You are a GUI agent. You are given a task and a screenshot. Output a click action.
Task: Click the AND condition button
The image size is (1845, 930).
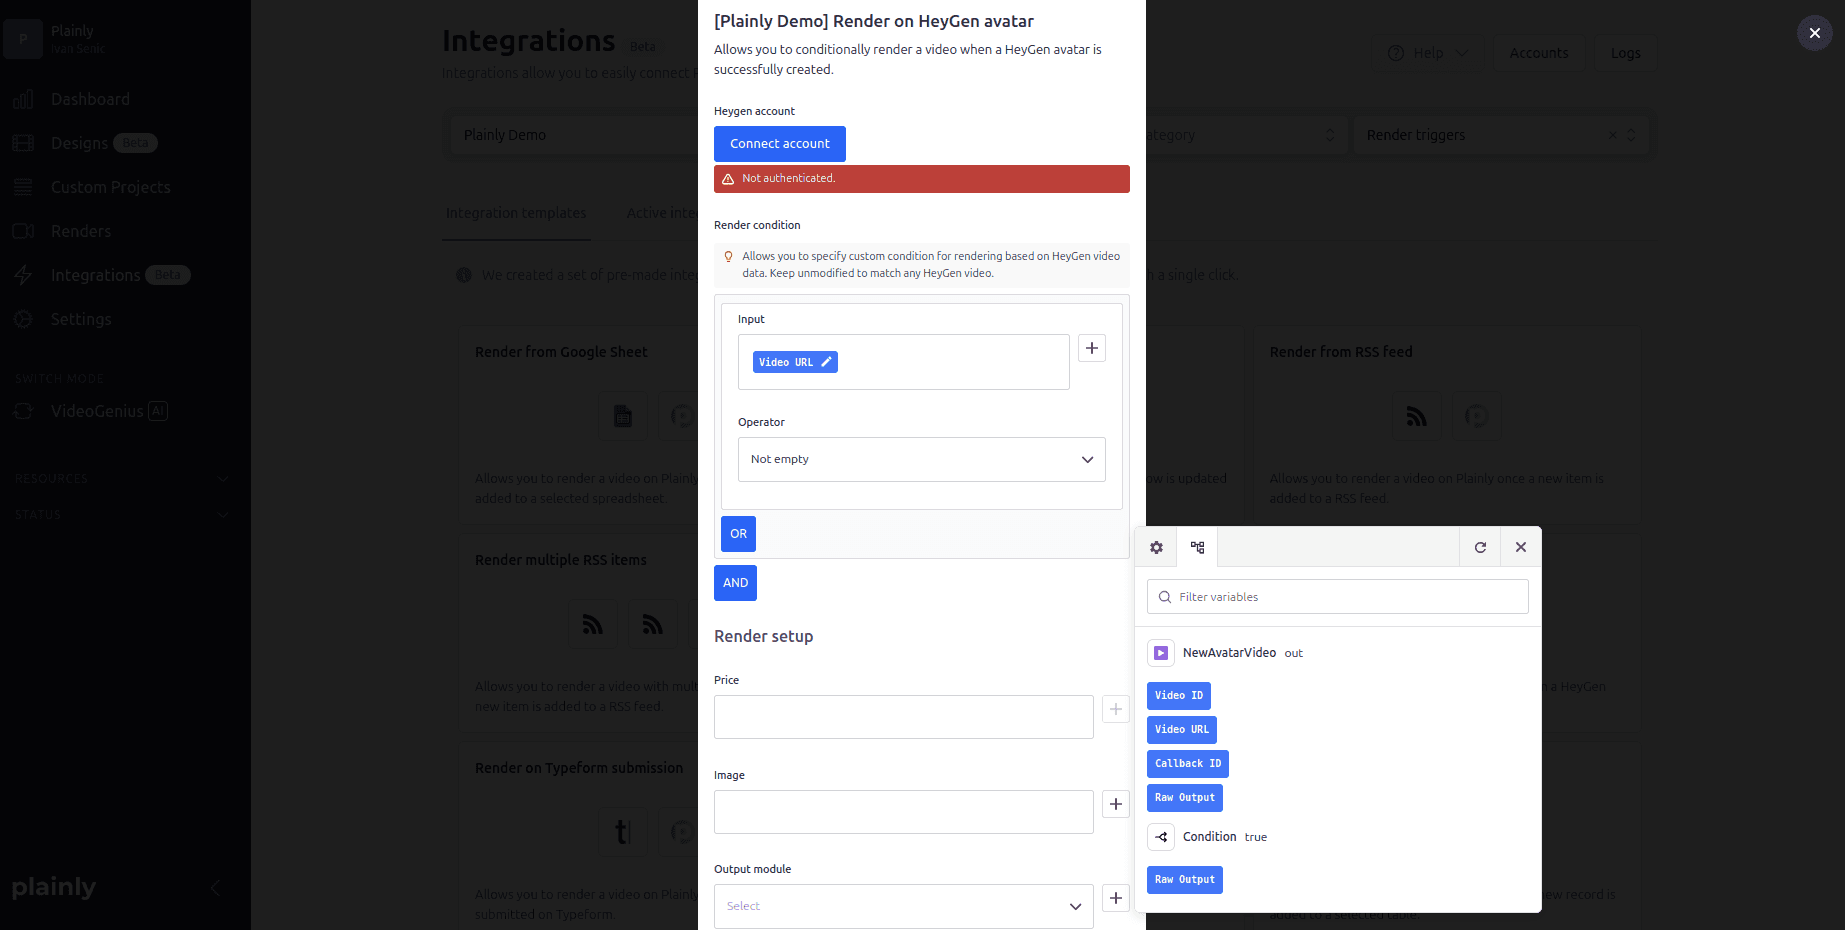(735, 583)
